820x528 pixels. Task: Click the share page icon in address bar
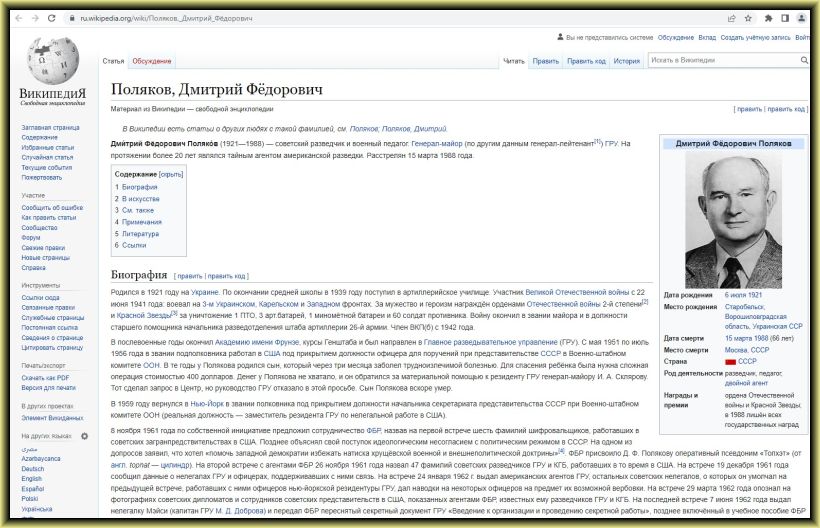732,18
